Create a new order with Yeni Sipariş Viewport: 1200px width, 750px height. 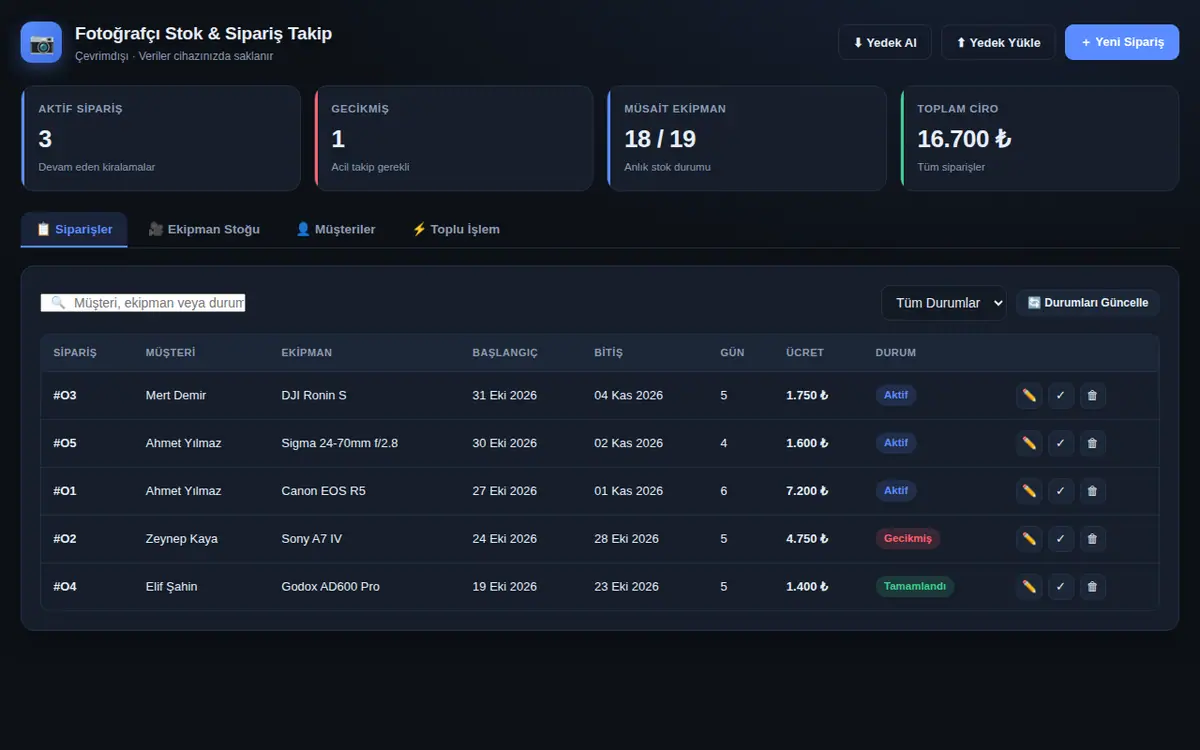pyautogui.click(x=1122, y=42)
